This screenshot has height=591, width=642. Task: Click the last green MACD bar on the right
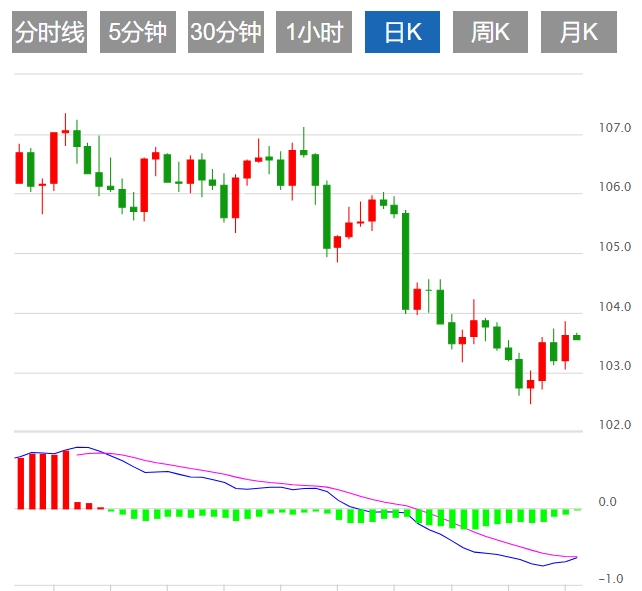click(577, 510)
